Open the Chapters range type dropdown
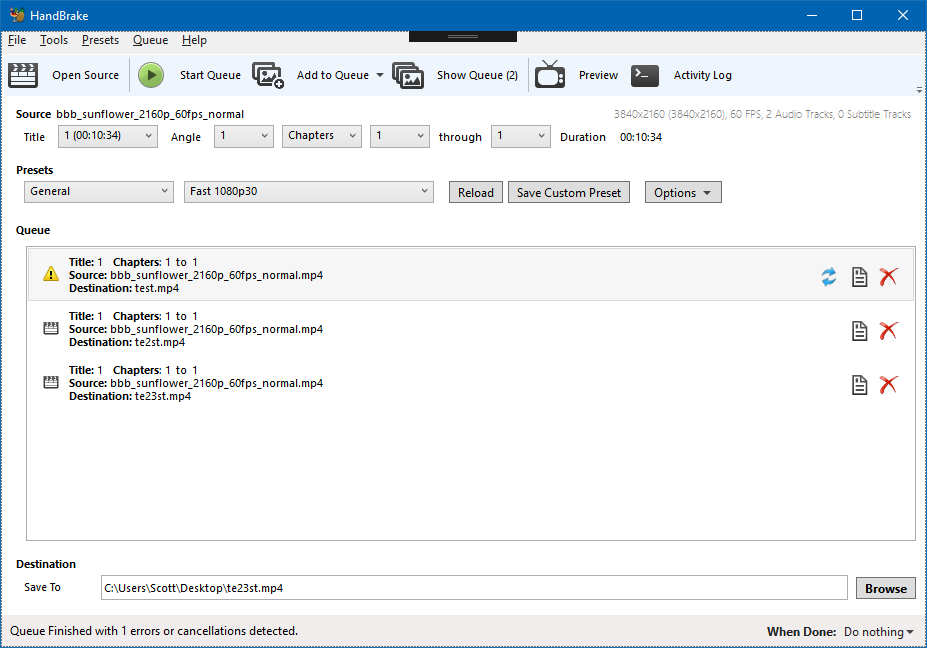The image size is (927, 648). [322, 136]
